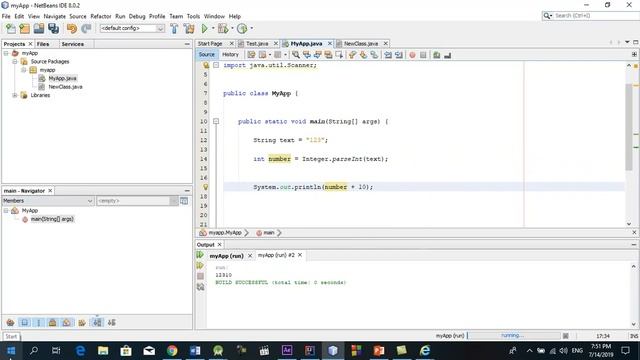This screenshot has width=640, height=360.
Task: Click the Shift Line Left icon
Action: coord(388,55)
